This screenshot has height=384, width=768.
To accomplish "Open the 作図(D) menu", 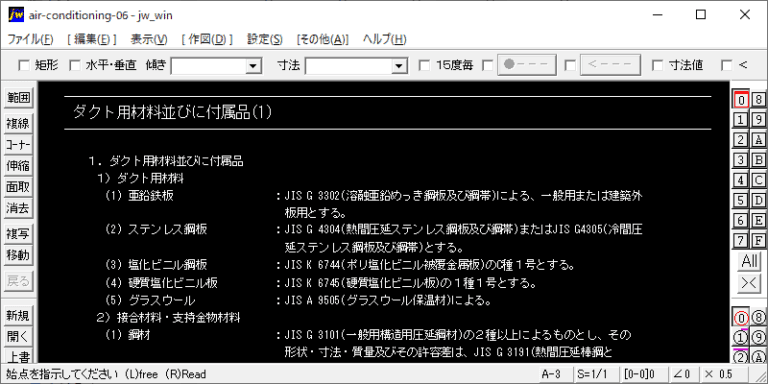I will click(207, 39).
